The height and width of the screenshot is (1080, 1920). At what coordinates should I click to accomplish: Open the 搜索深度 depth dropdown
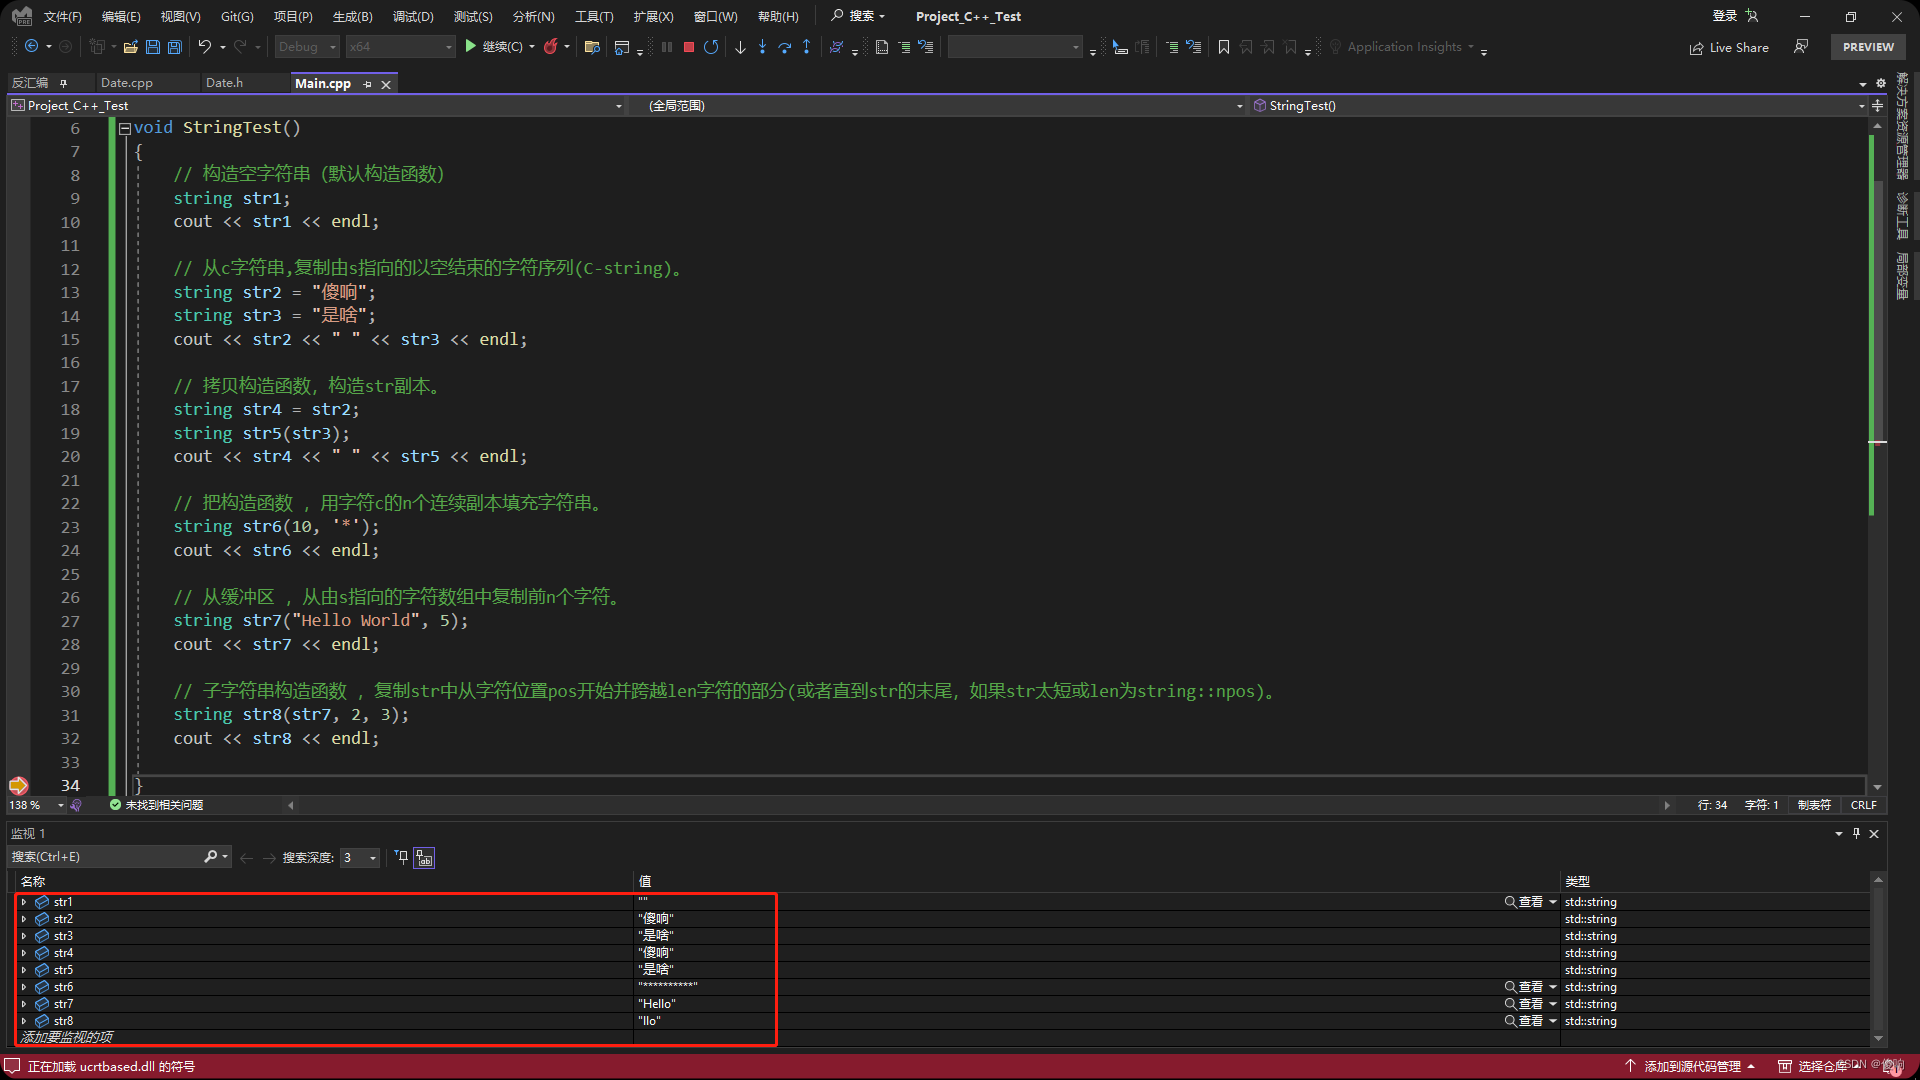click(359, 857)
